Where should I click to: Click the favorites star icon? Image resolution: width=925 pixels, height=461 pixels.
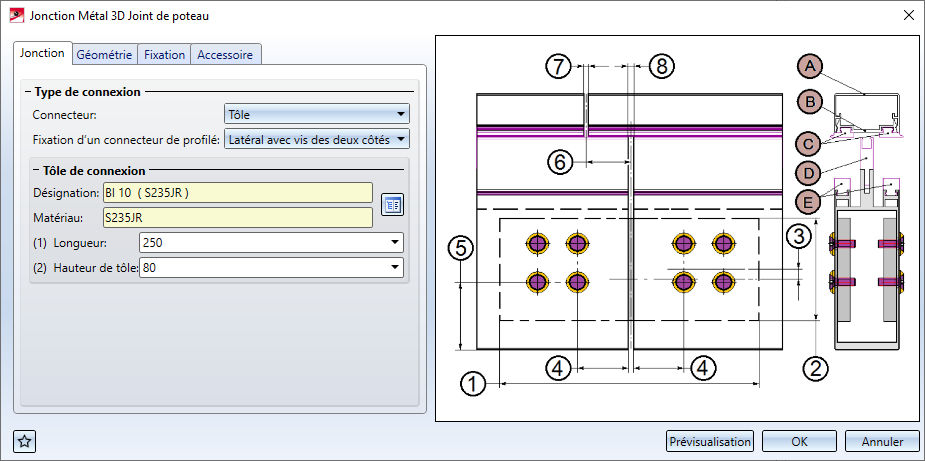click(25, 441)
